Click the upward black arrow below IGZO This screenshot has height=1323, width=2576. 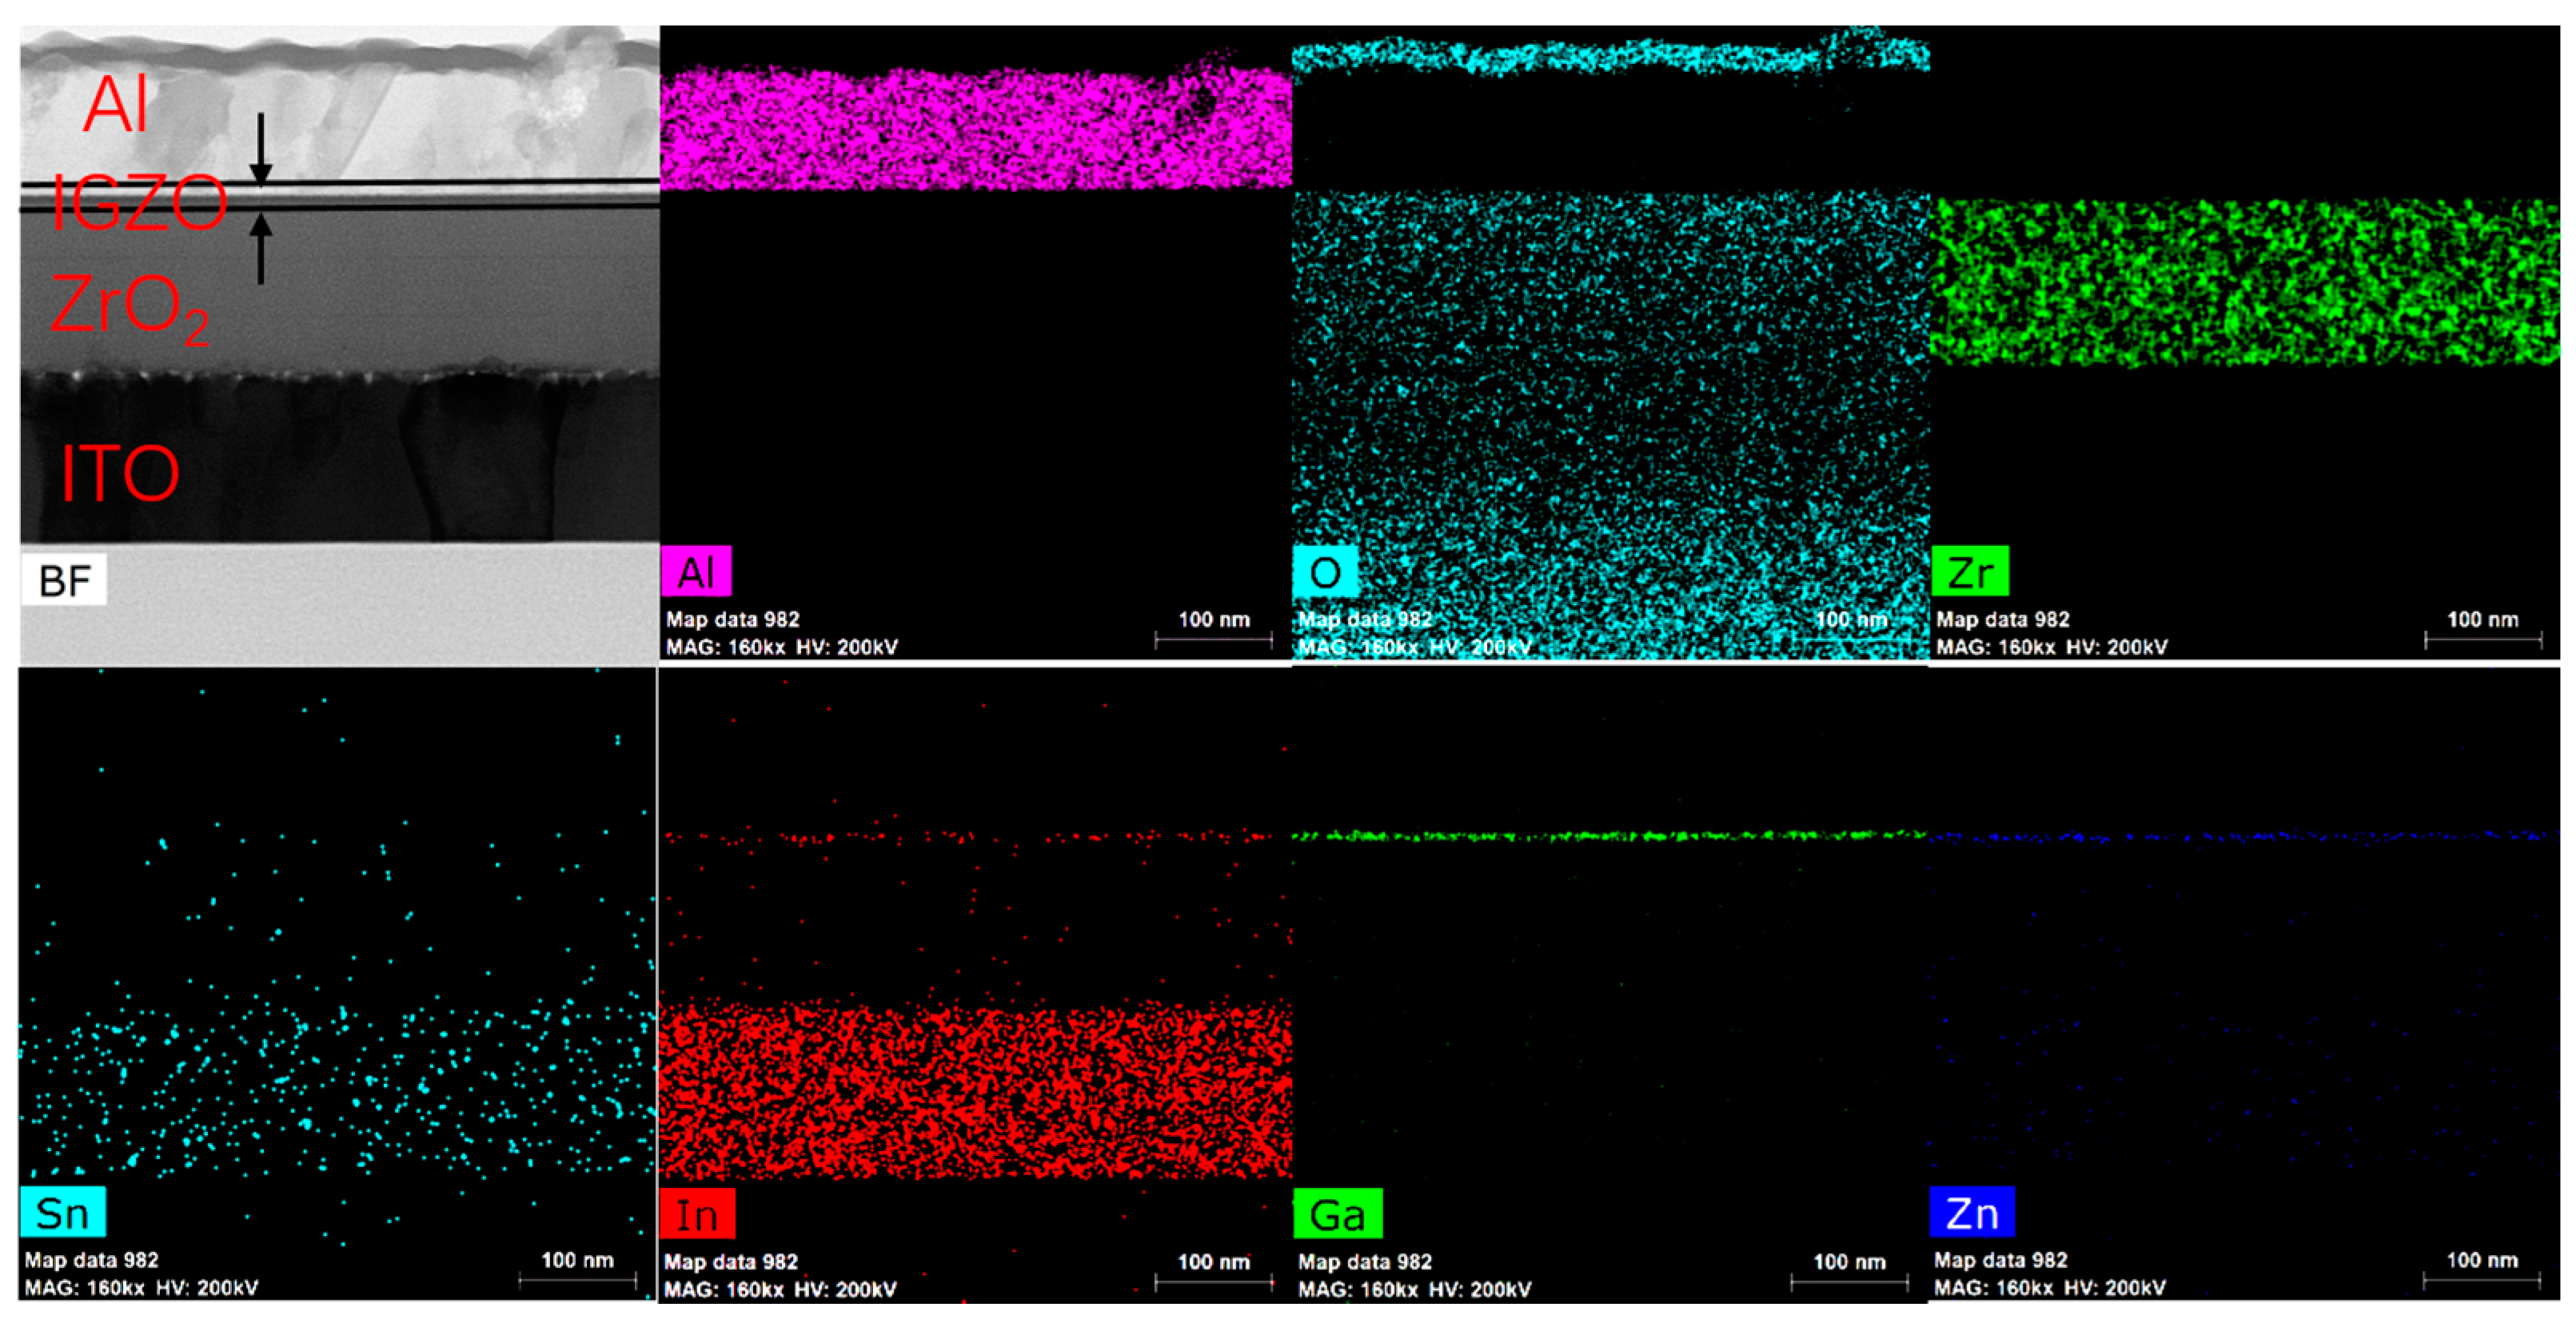tap(261, 250)
